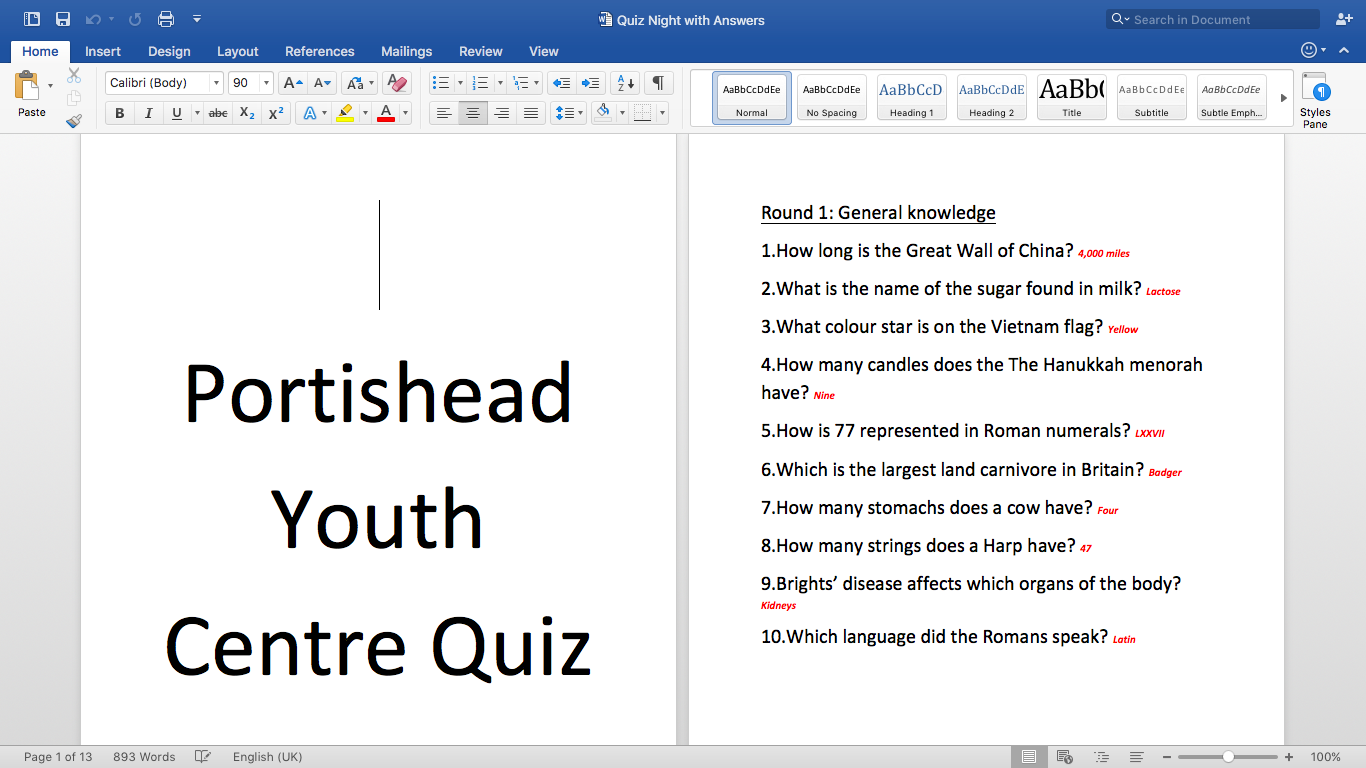Switch to the References tab
Image resolution: width=1366 pixels, height=768 pixels.
click(320, 51)
